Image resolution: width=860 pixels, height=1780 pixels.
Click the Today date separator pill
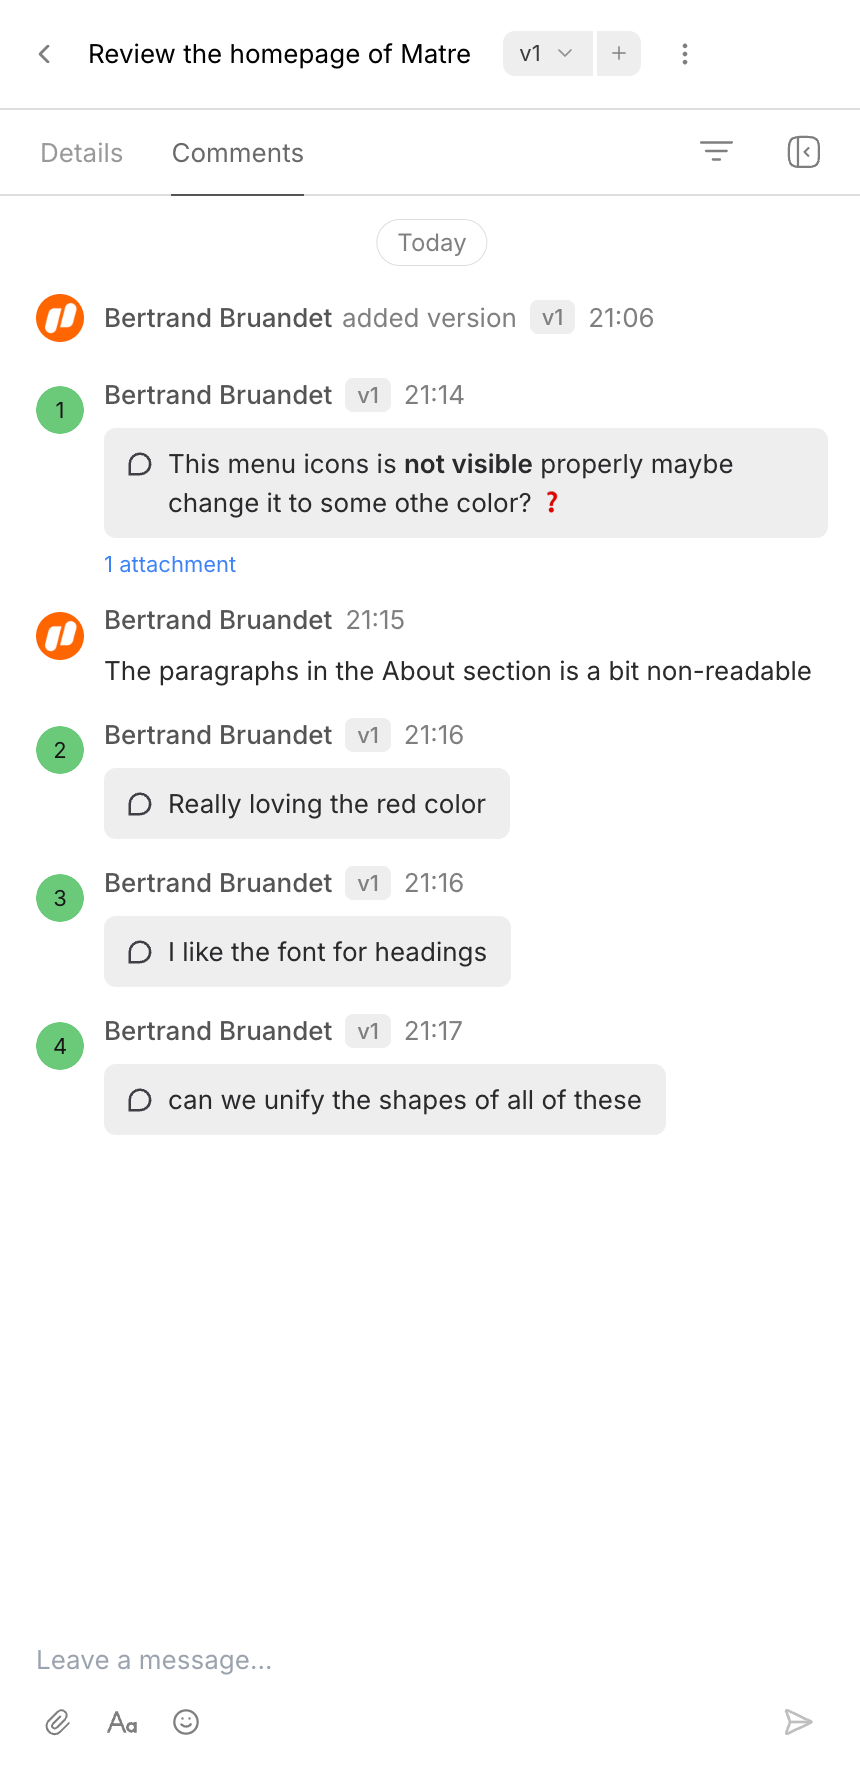click(x=431, y=242)
